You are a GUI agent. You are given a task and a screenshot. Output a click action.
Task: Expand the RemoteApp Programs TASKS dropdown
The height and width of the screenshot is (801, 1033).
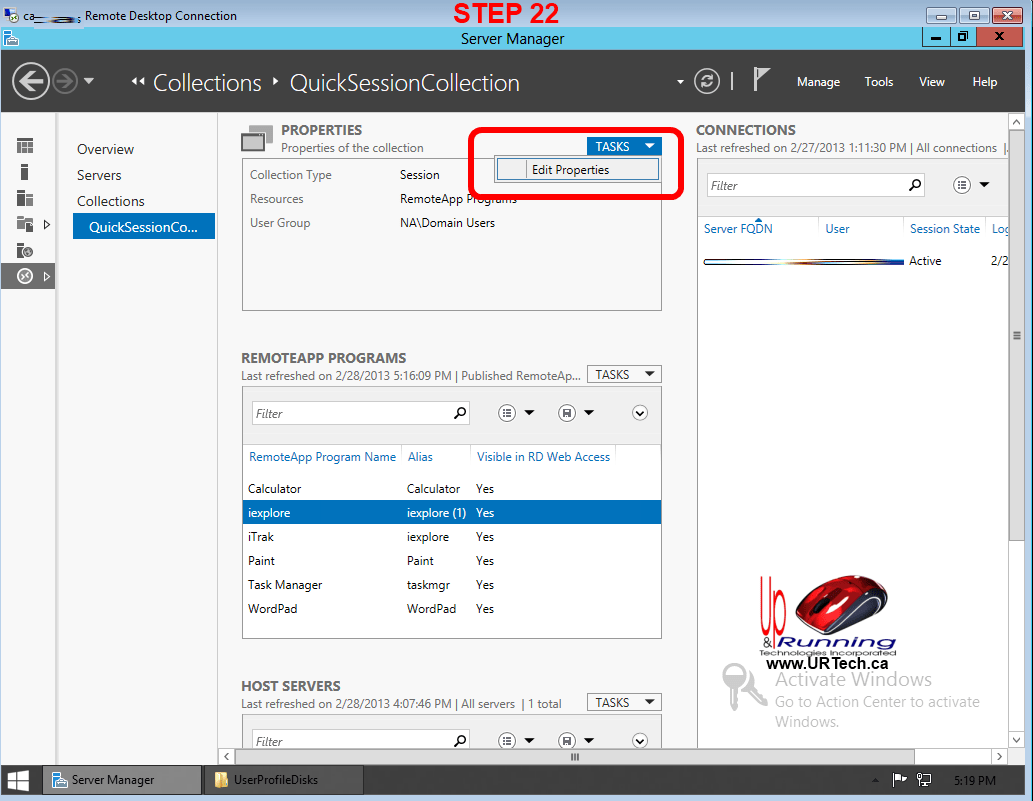coord(623,375)
